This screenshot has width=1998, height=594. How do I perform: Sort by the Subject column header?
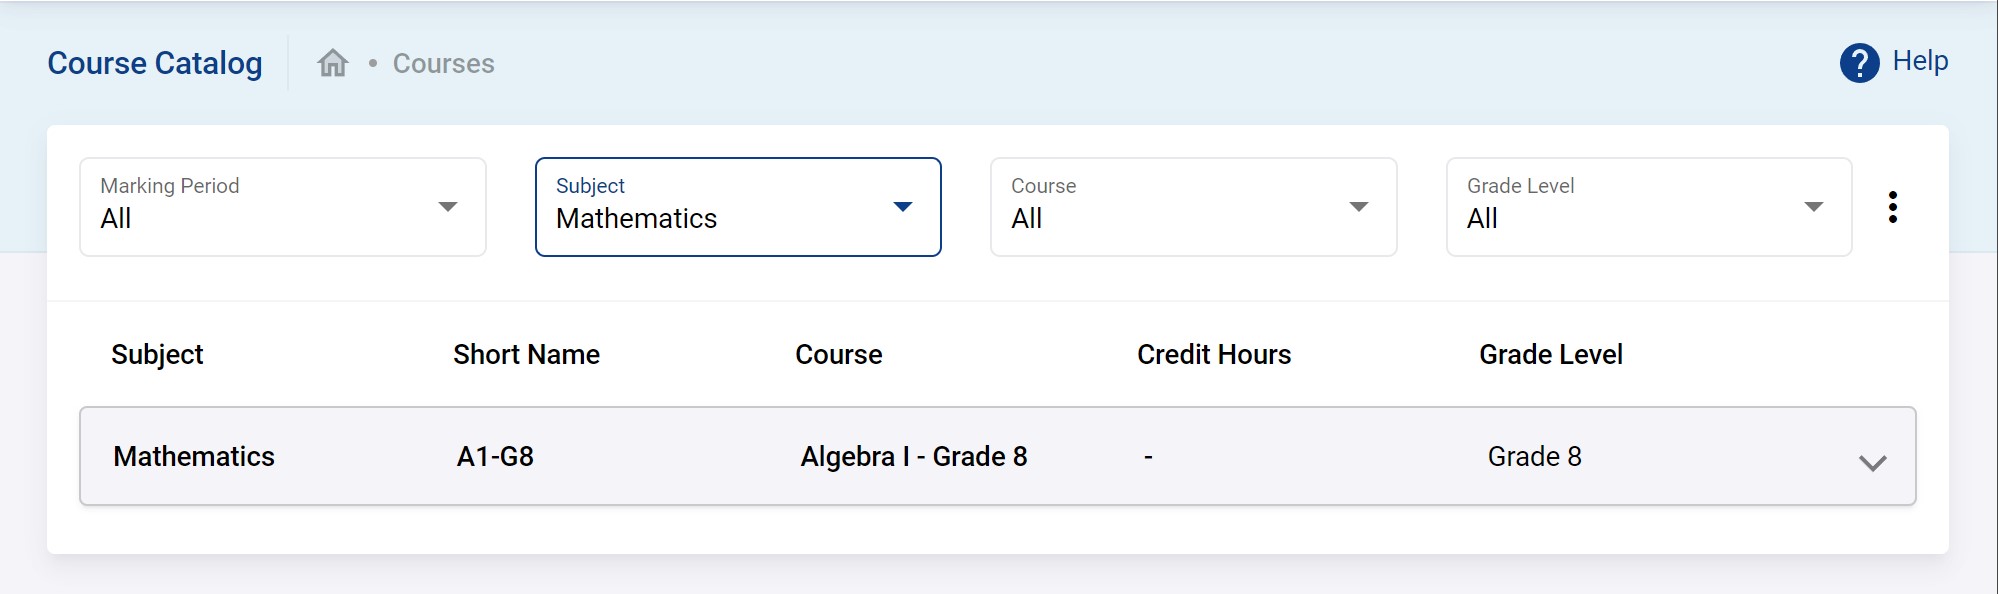(x=157, y=355)
